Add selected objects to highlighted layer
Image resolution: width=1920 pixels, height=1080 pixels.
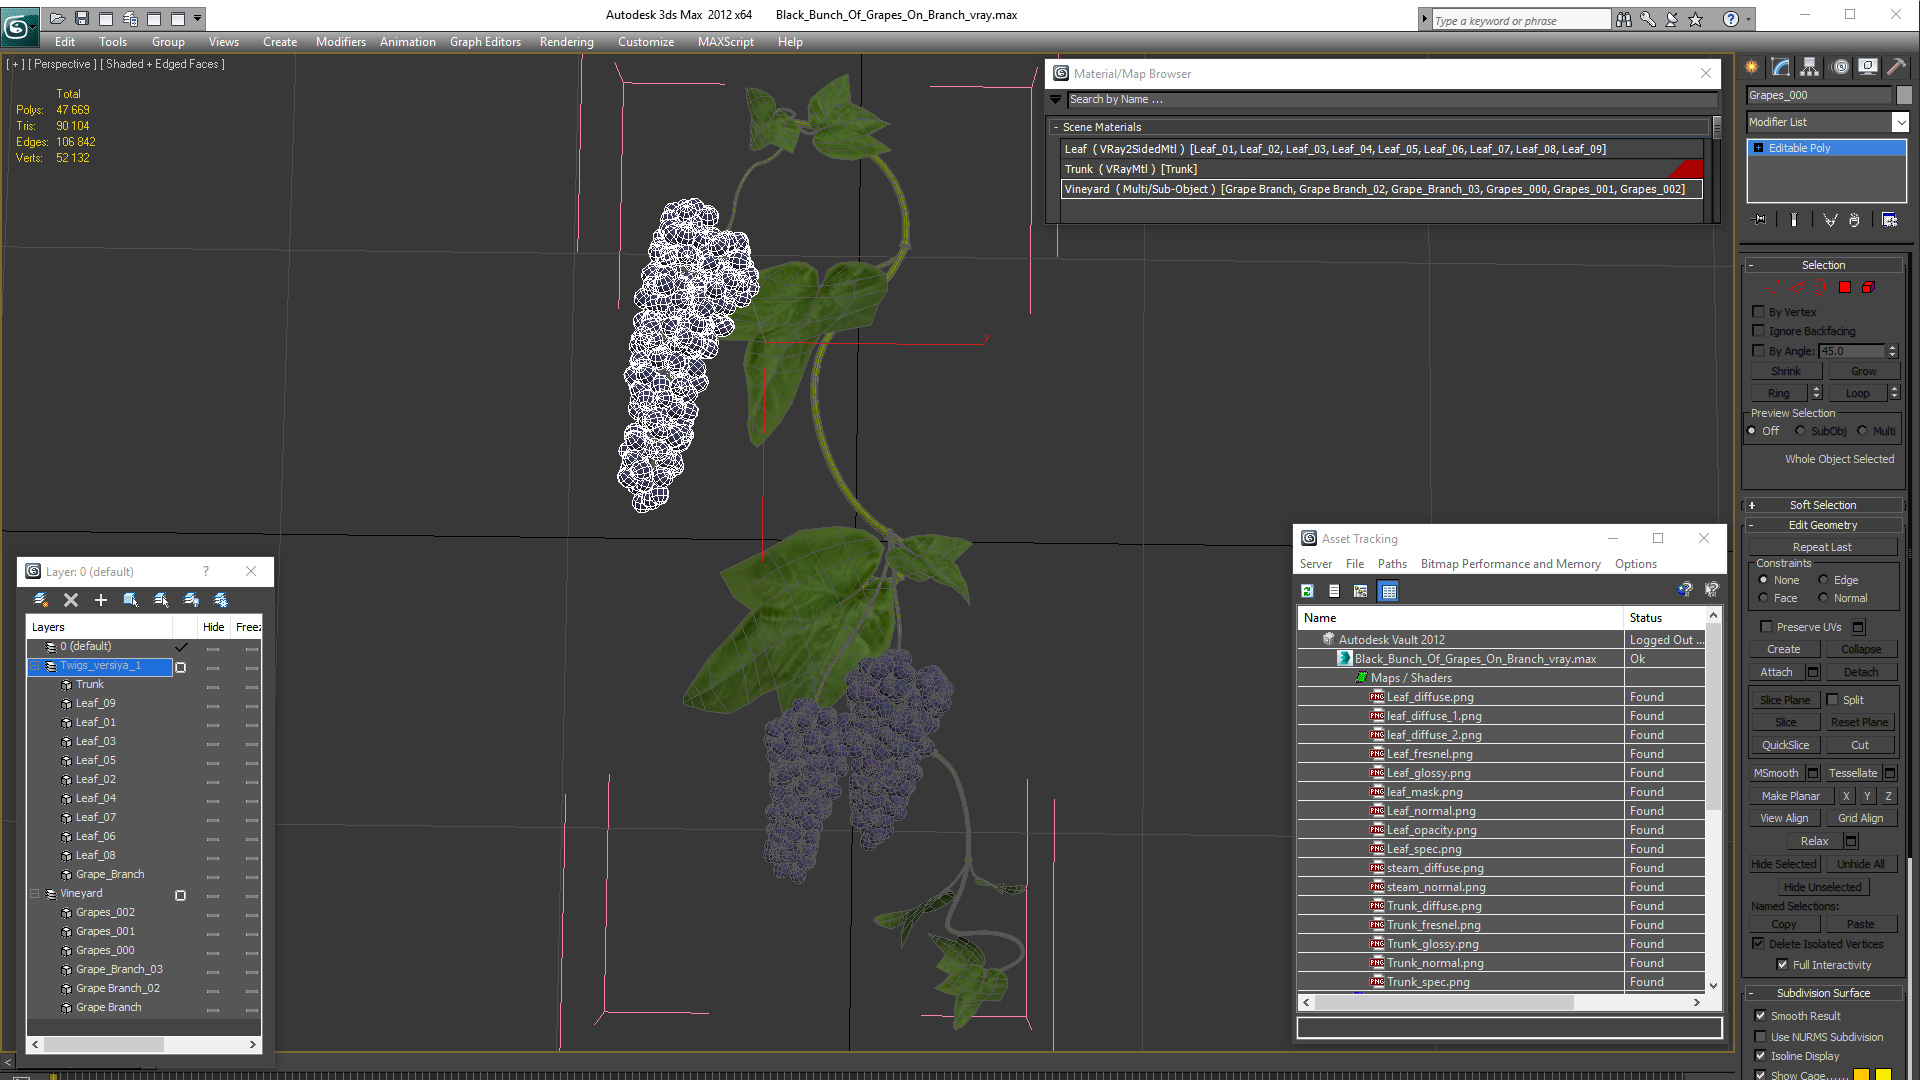pos(101,600)
